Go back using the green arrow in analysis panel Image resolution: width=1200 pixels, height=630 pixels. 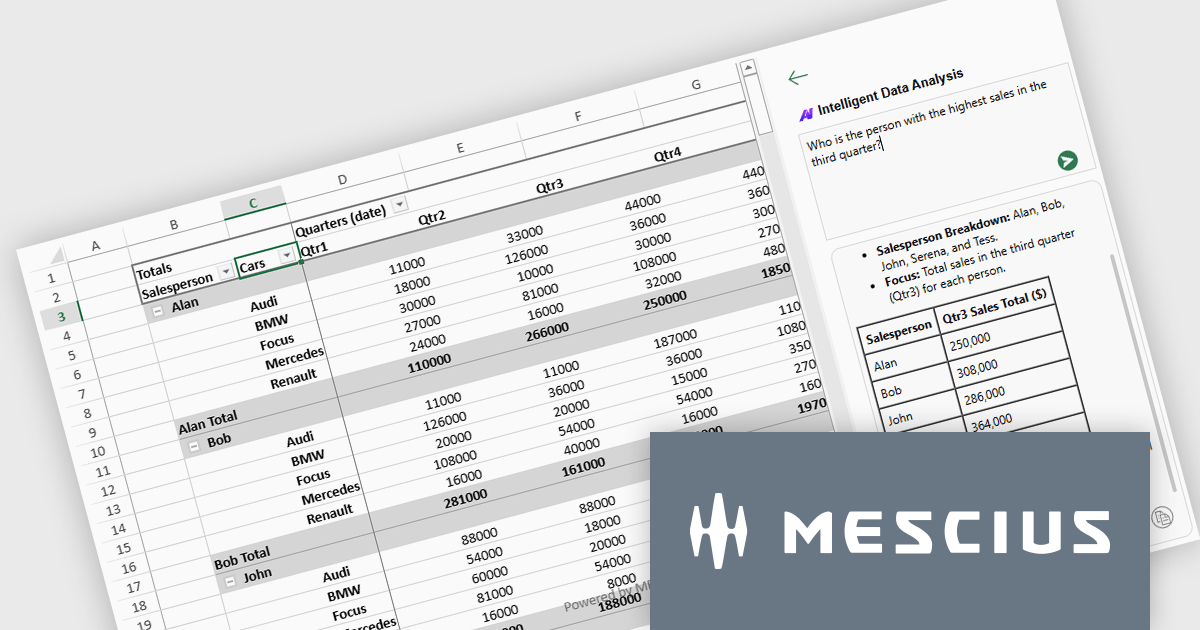coord(797,78)
